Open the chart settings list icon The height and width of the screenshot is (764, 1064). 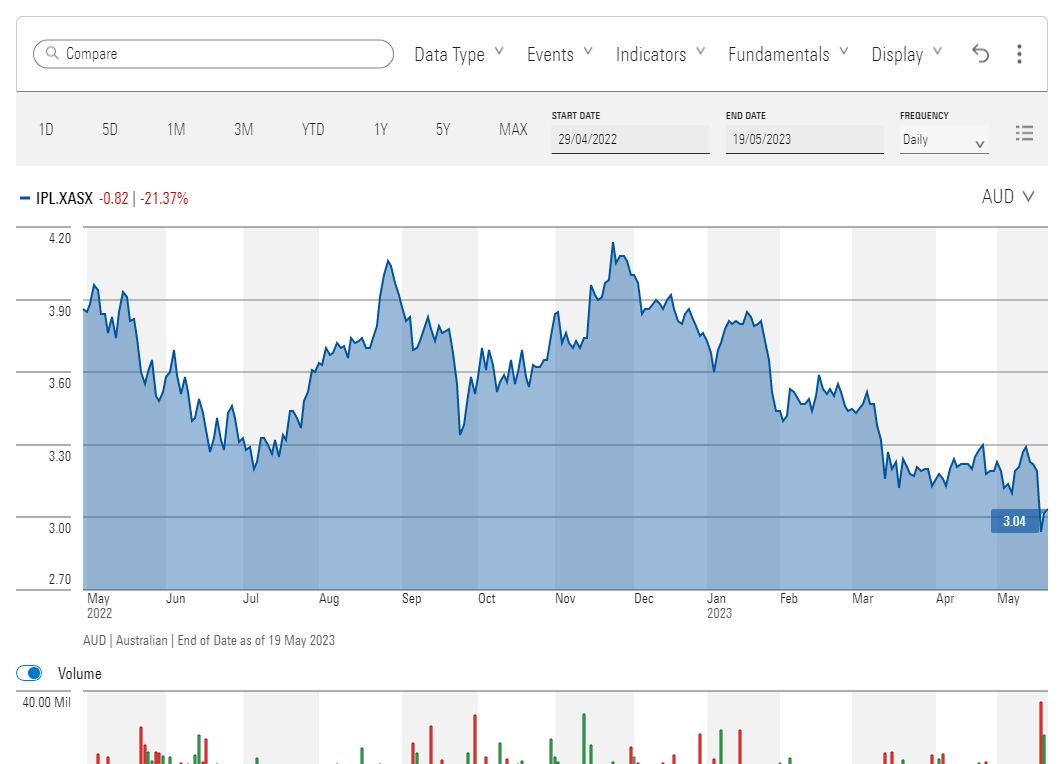coord(1024,132)
